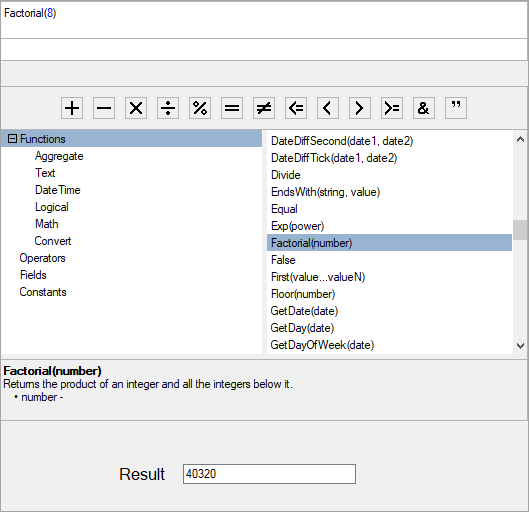The width and height of the screenshot is (529, 512).
Task: Click the function list scrollbar thumb
Action: coord(520,230)
